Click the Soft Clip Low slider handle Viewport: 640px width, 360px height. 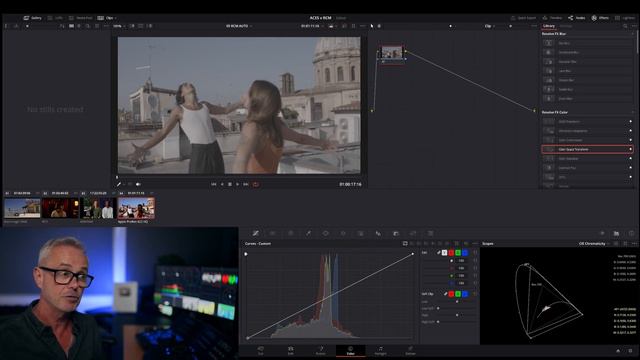tap(457, 302)
